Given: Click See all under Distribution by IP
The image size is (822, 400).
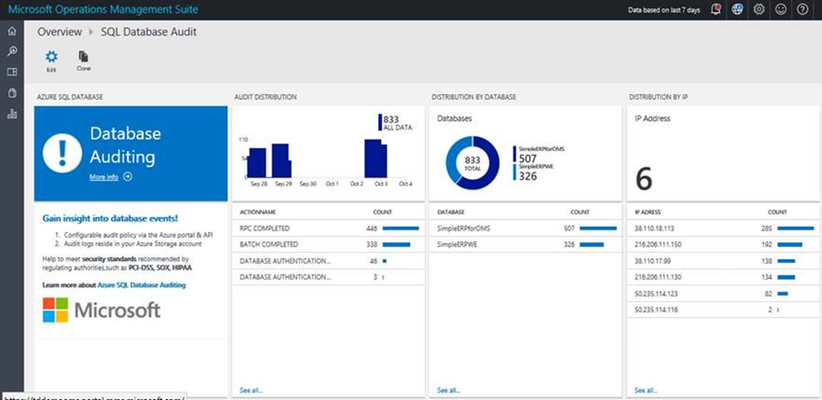Looking at the screenshot, I should coord(646,390).
